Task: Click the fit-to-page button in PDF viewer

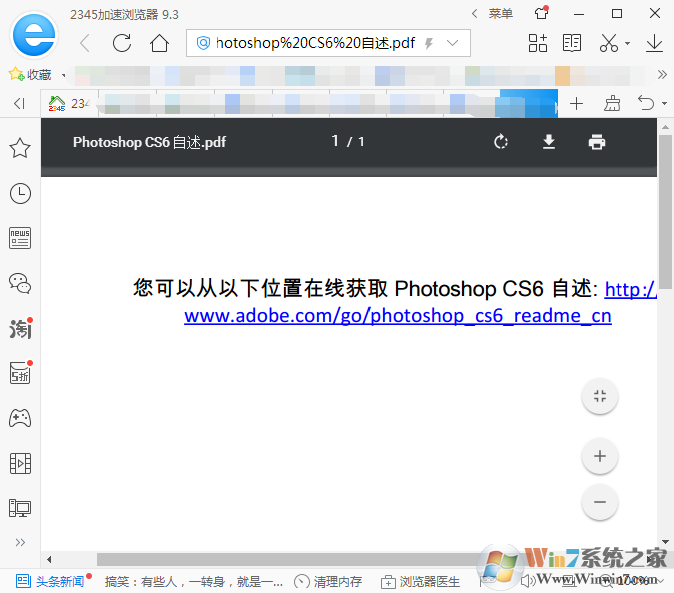Action: point(600,396)
